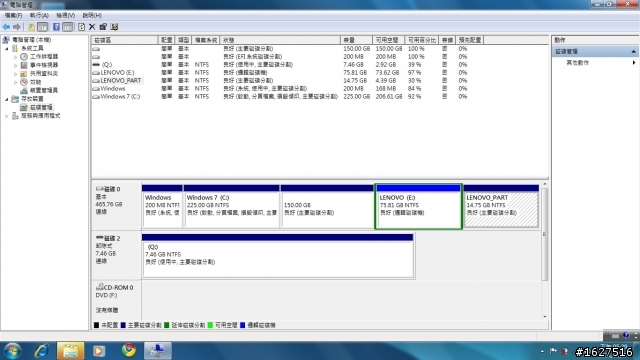Select the 150.00 GB unnamed volume row in the list
Viewport: 640px width, 360px height.
point(280,49)
